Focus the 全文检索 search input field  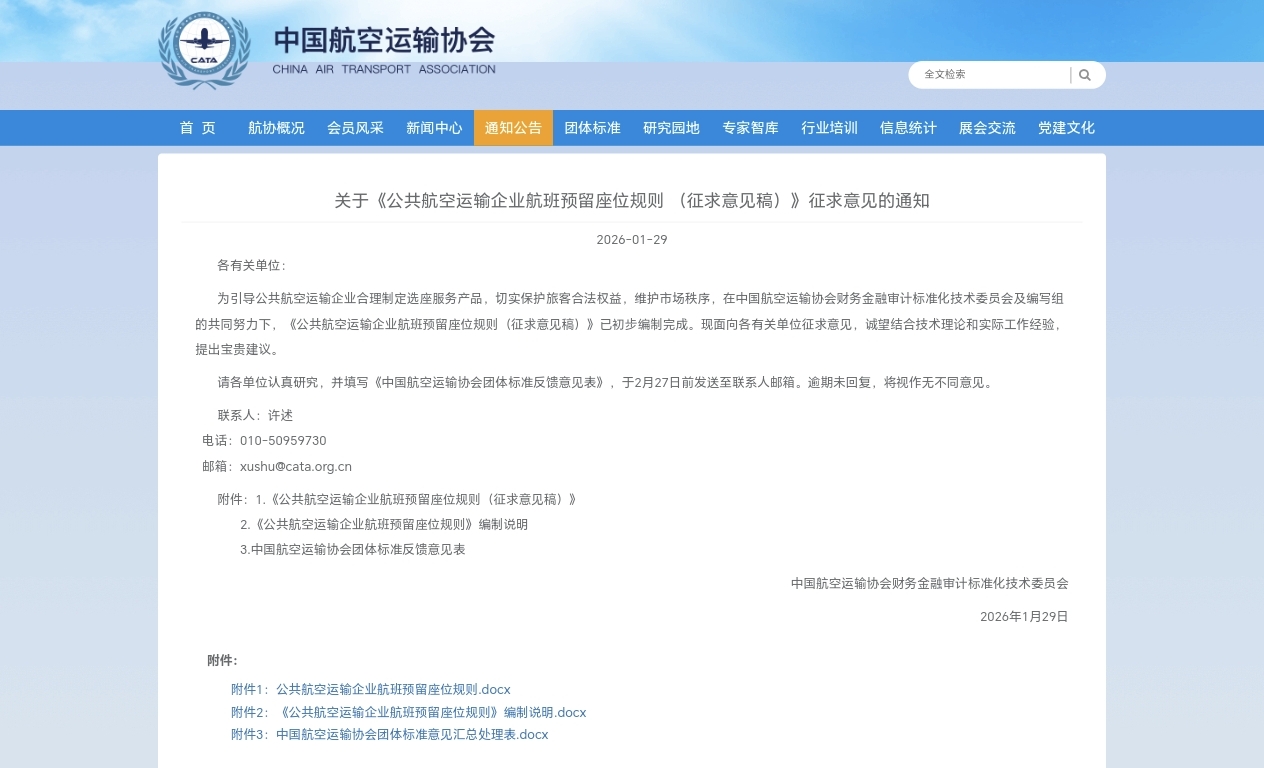pyautogui.click(x=990, y=75)
